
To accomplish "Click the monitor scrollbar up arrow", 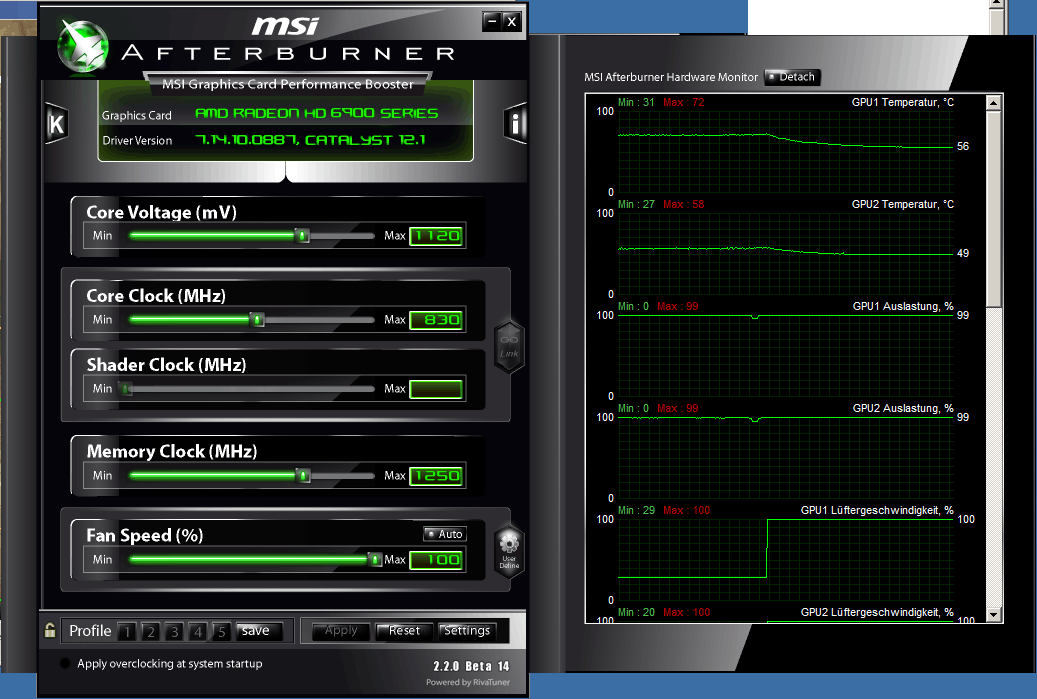I will 993,103.
